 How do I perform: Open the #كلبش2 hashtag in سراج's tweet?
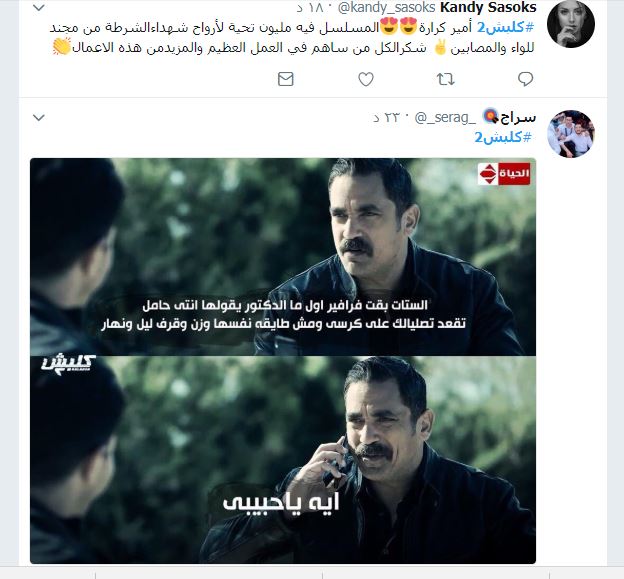503,137
